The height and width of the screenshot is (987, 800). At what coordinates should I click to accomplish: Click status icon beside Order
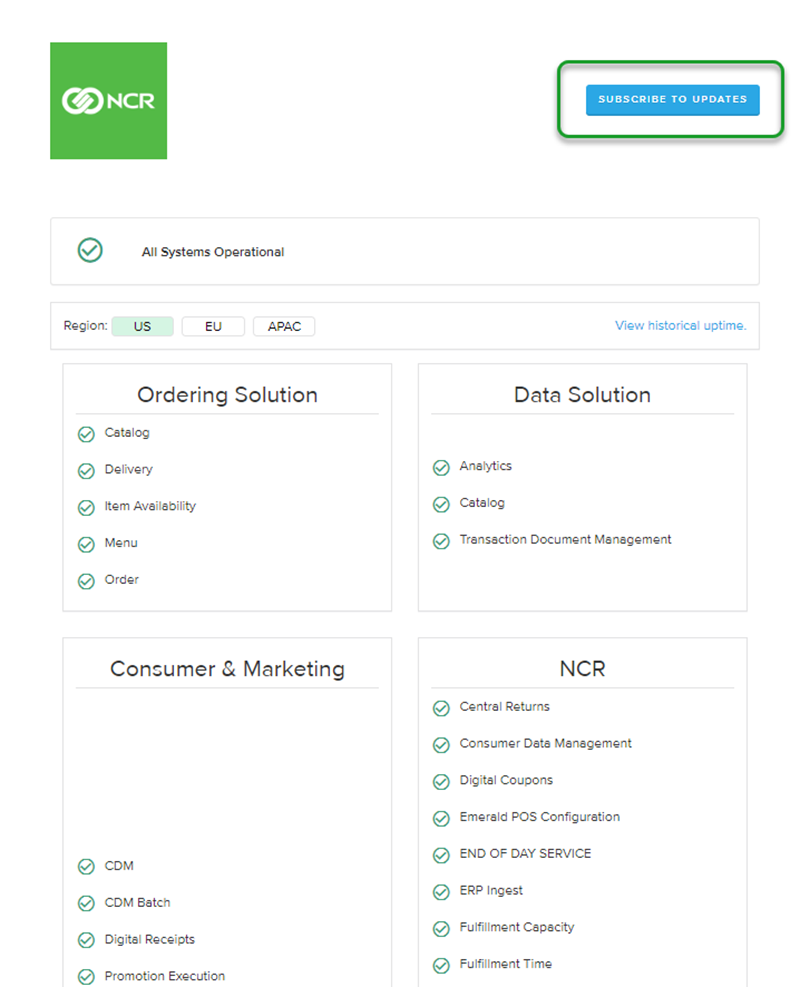tap(86, 581)
